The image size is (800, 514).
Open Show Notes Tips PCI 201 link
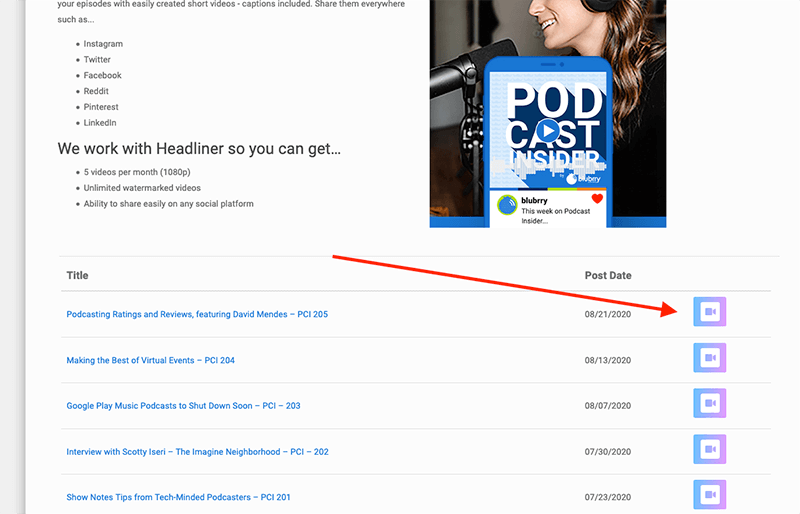tap(178, 497)
